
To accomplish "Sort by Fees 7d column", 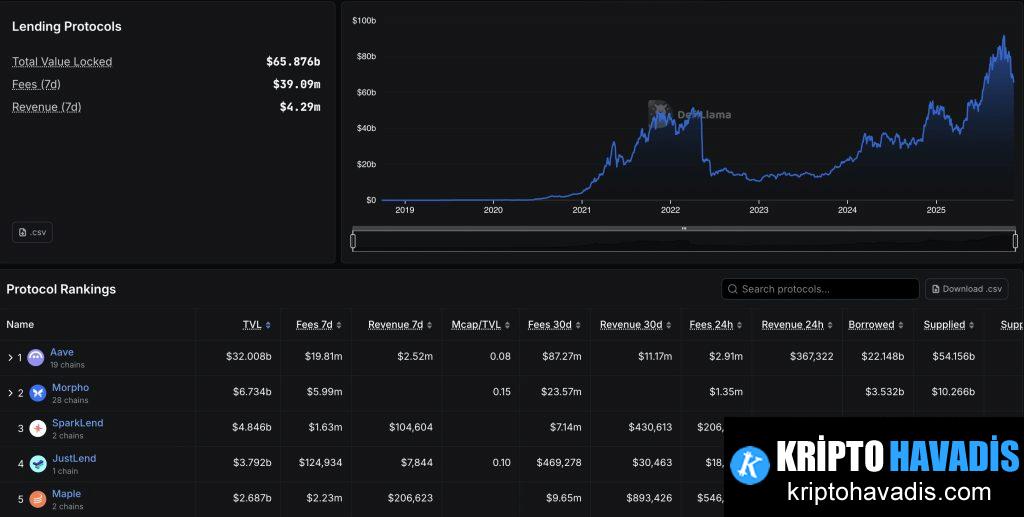I will pyautogui.click(x=319, y=324).
